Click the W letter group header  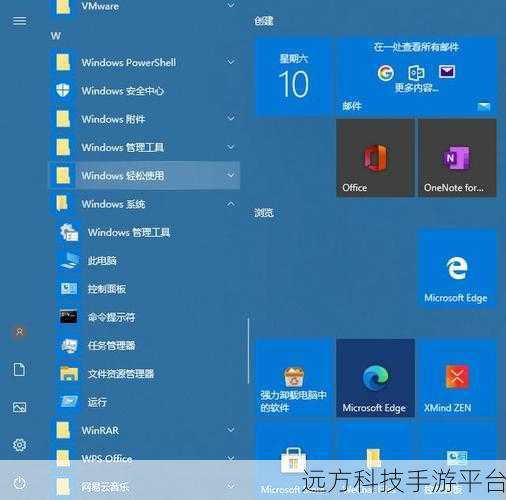56,36
